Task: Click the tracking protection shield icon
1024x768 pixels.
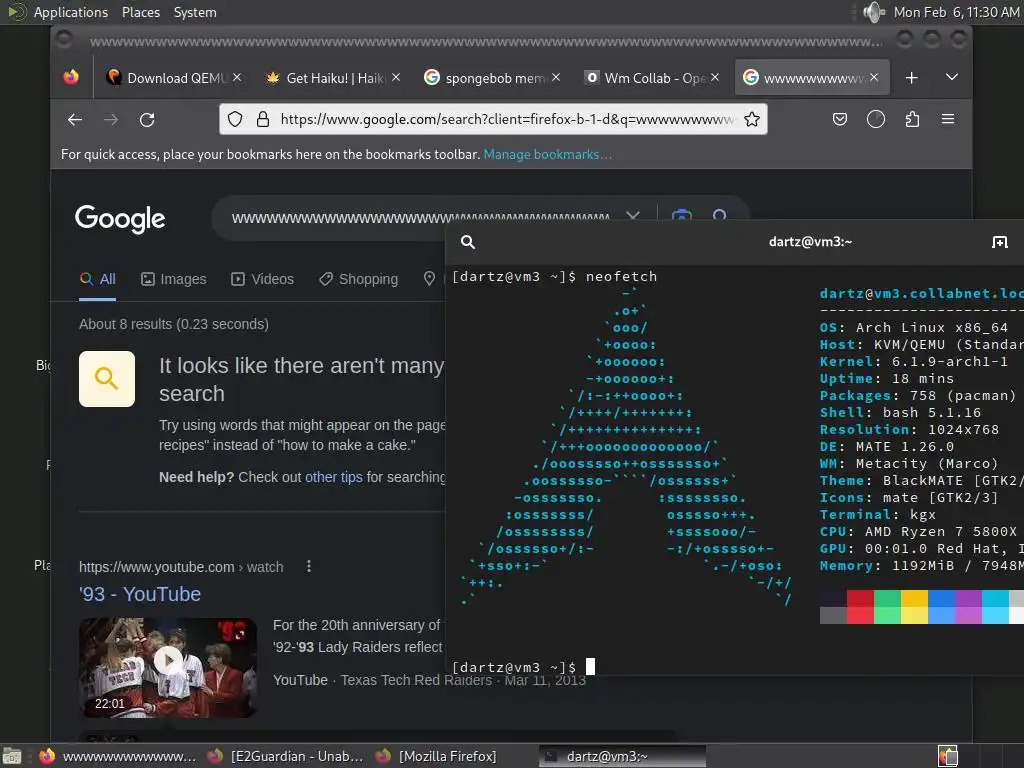Action: [x=235, y=119]
